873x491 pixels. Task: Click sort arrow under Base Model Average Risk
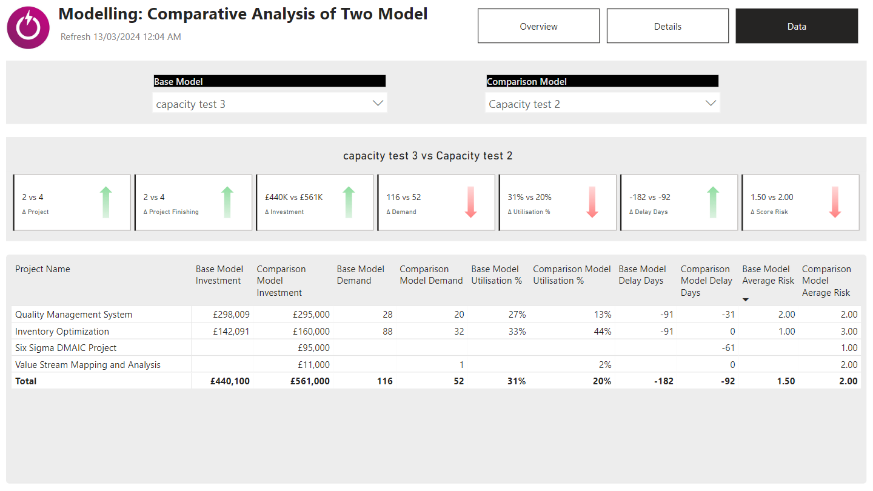click(746, 299)
